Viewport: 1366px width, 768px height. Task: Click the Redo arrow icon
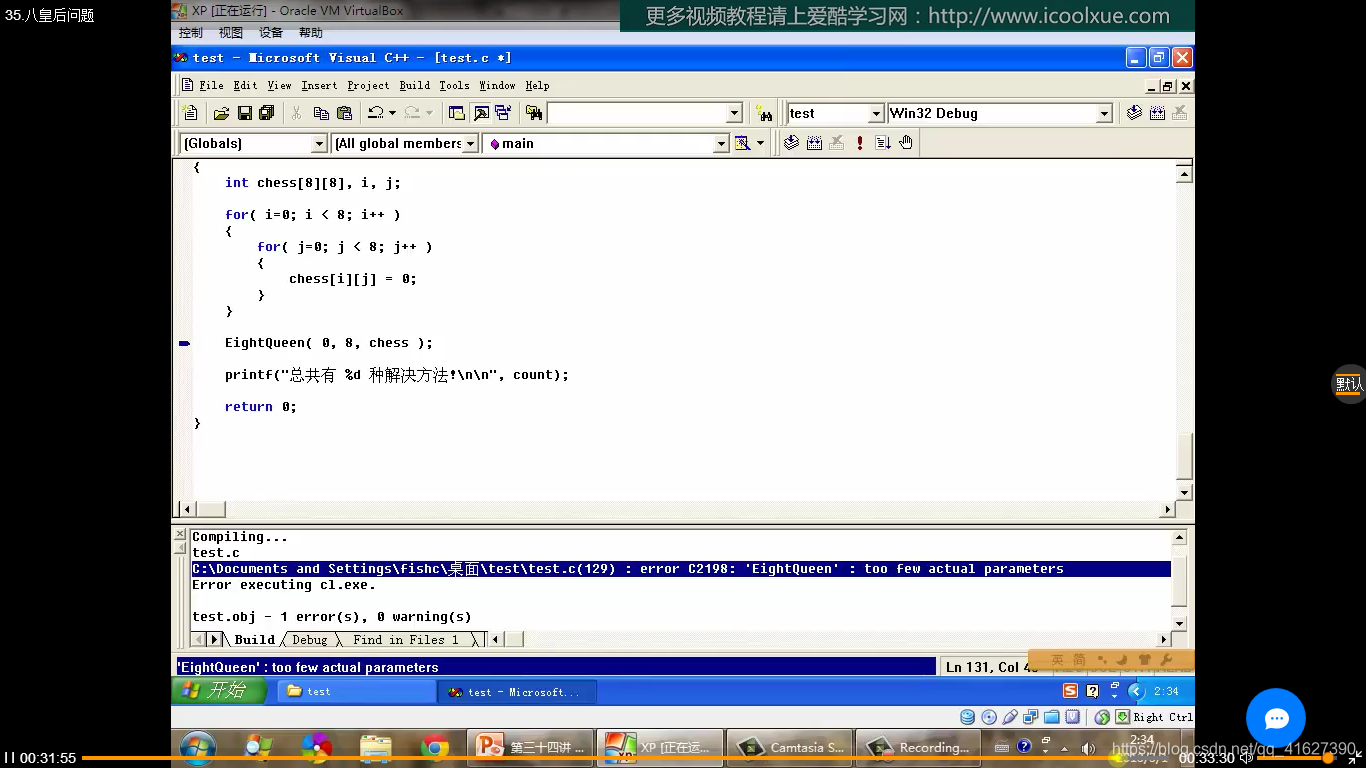pyautogui.click(x=412, y=113)
